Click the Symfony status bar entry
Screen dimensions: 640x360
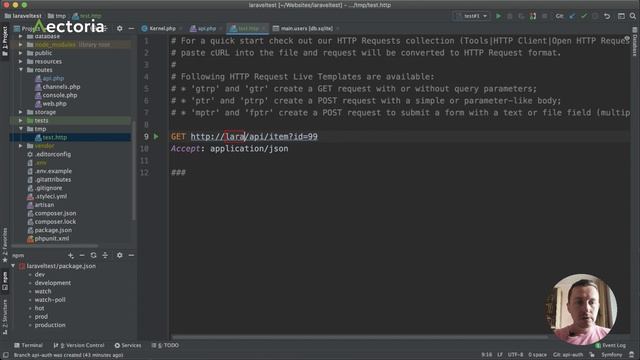pyautogui.click(x=611, y=355)
